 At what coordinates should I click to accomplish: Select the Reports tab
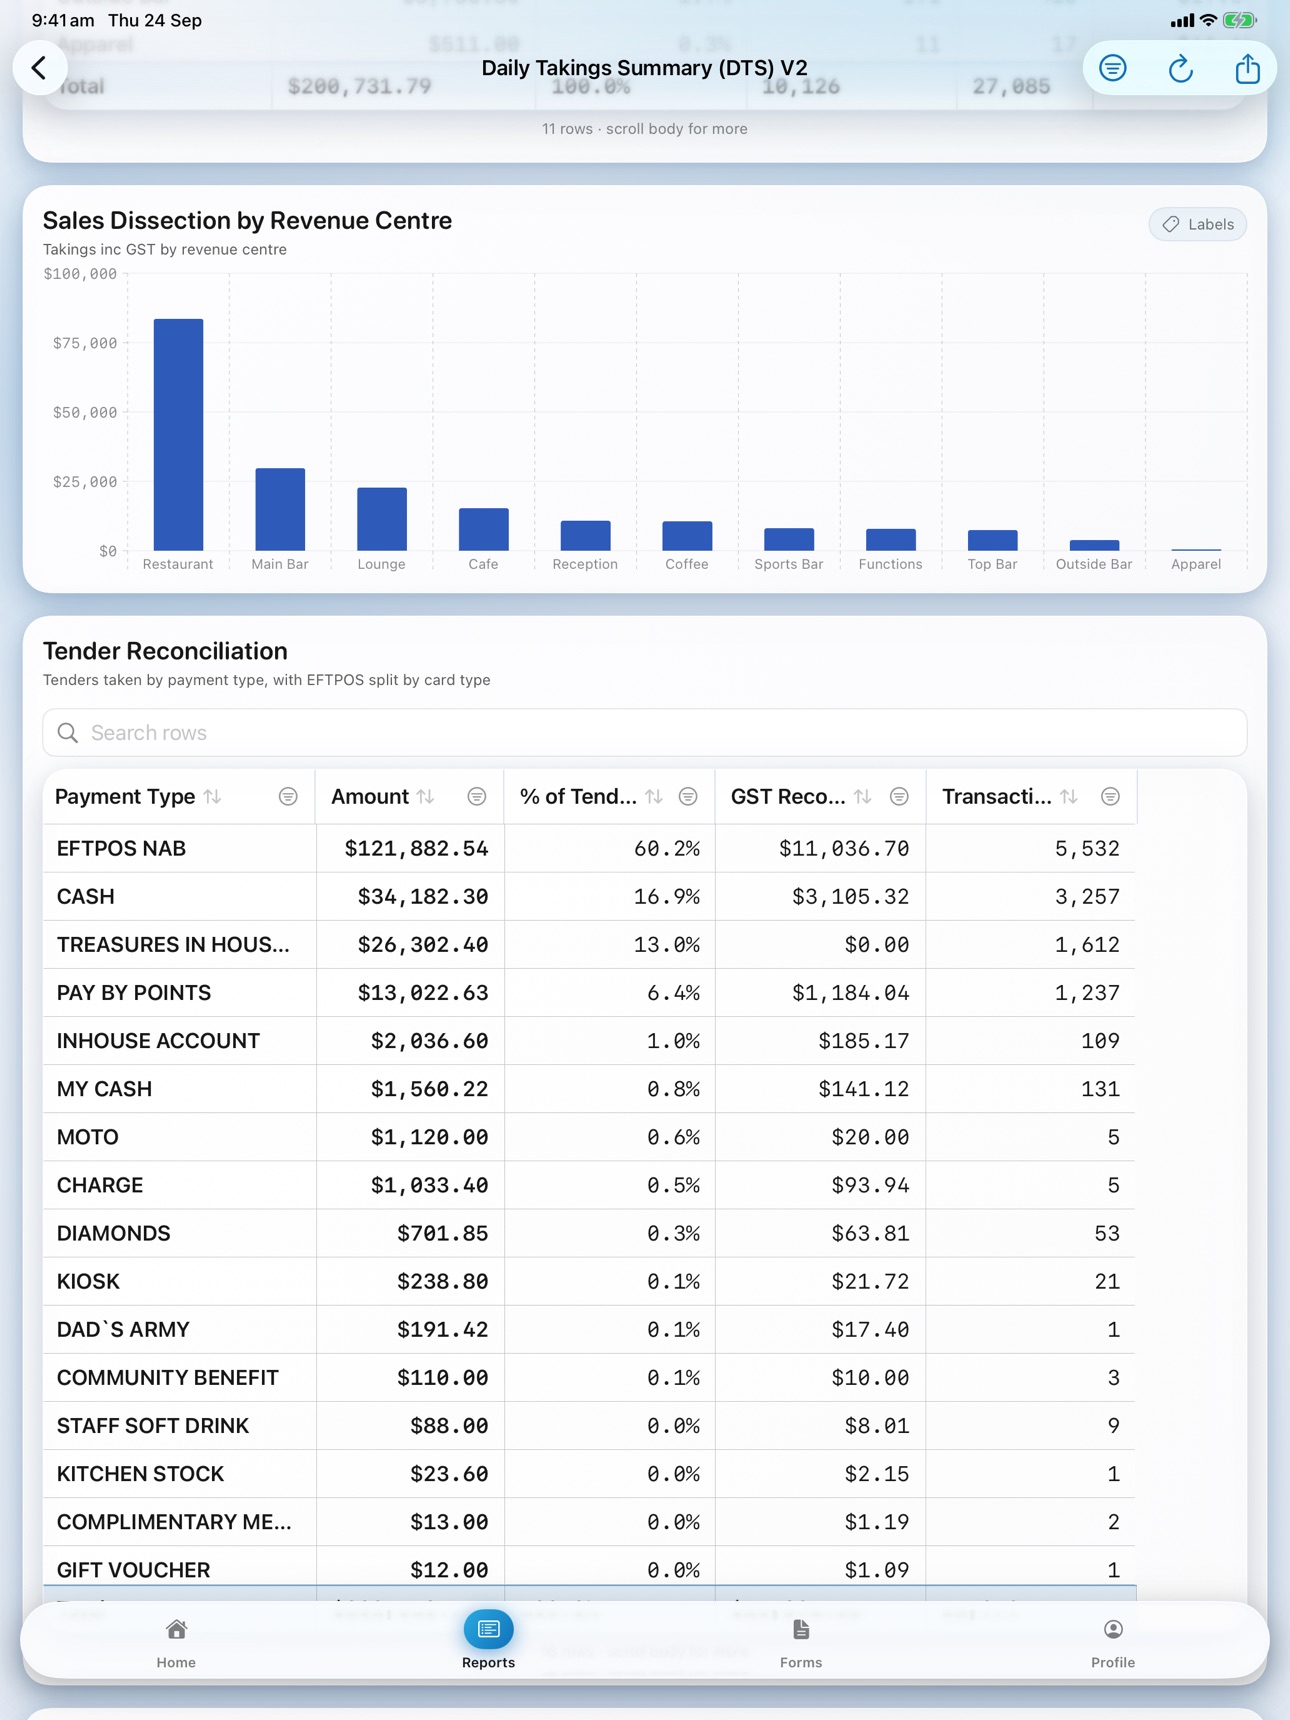[x=488, y=1642]
